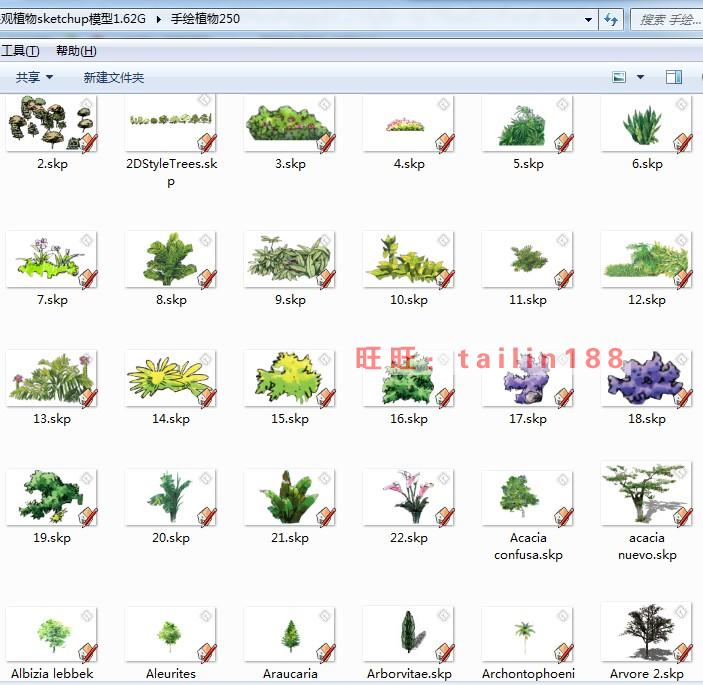The height and width of the screenshot is (685, 703).
Task: Click the file name 9.skp
Action: [290, 299]
